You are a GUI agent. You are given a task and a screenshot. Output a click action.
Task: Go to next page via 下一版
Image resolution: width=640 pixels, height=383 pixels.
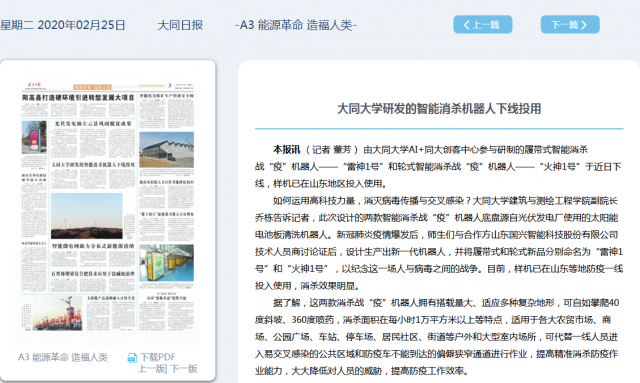click(183, 369)
